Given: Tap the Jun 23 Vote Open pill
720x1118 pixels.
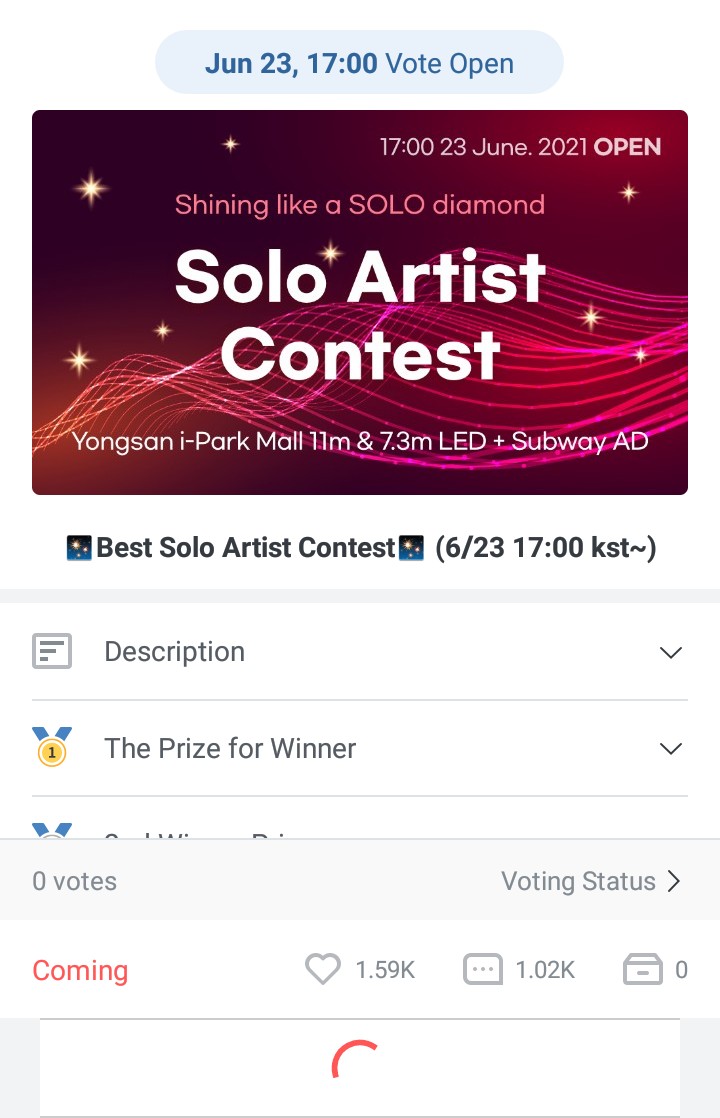Looking at the screenshot, I should coord(359,63).
